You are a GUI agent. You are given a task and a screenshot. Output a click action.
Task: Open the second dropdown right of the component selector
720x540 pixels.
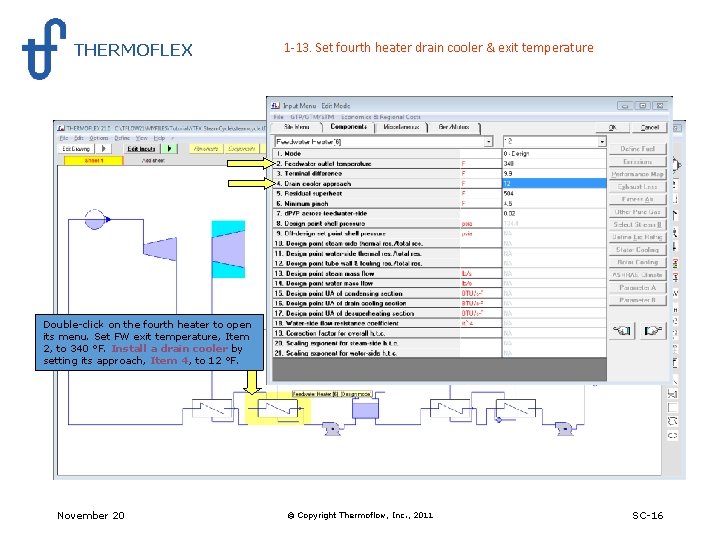click(602, 142)
